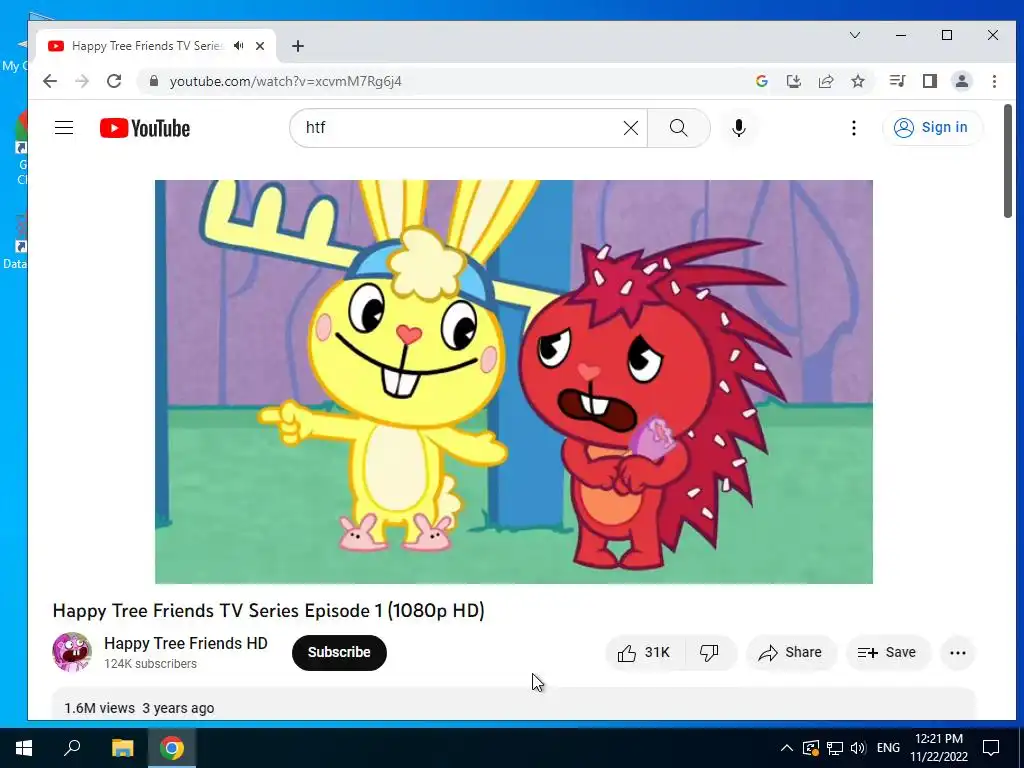Switch input language ENG

pyautogui.click(x=888, y=748)
